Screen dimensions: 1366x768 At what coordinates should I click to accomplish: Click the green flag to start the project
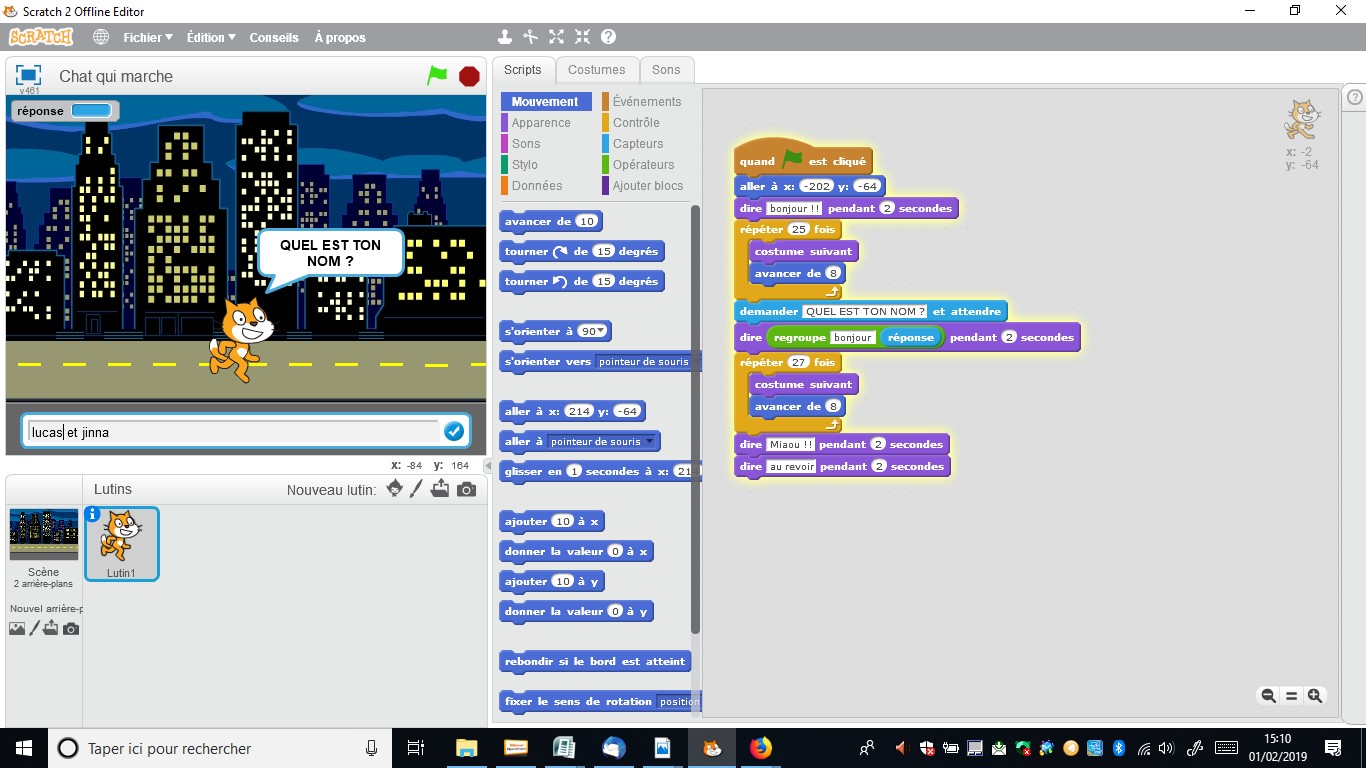(x=437, y=76)
